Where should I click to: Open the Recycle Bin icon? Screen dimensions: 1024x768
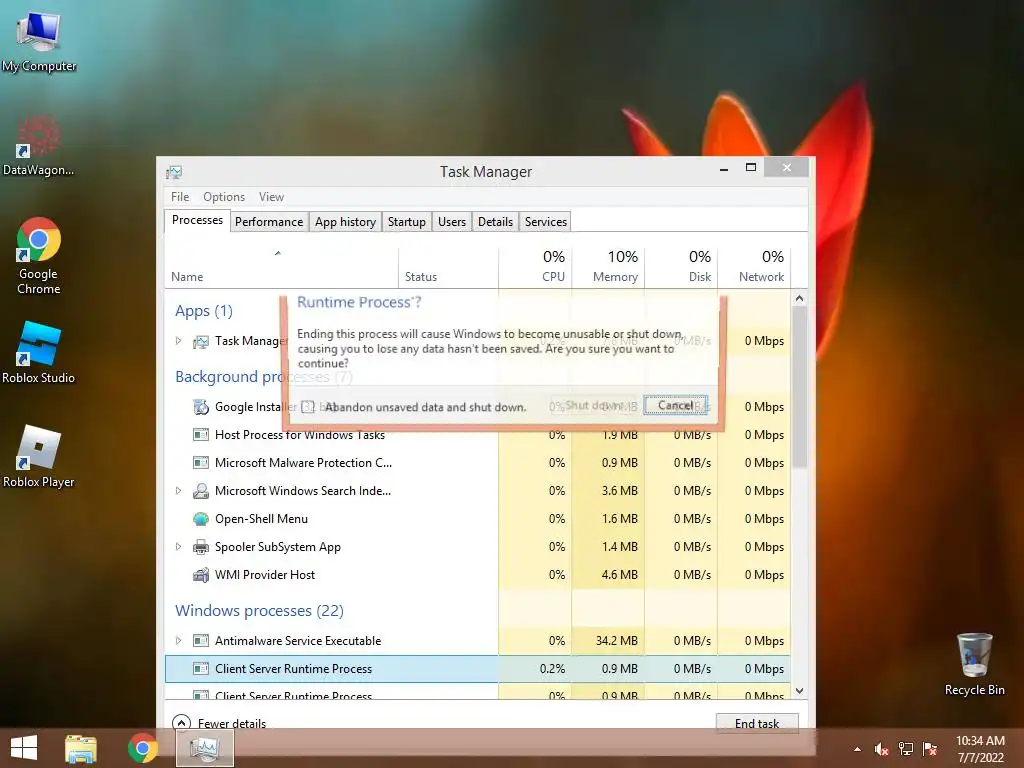tap(974, 663)
